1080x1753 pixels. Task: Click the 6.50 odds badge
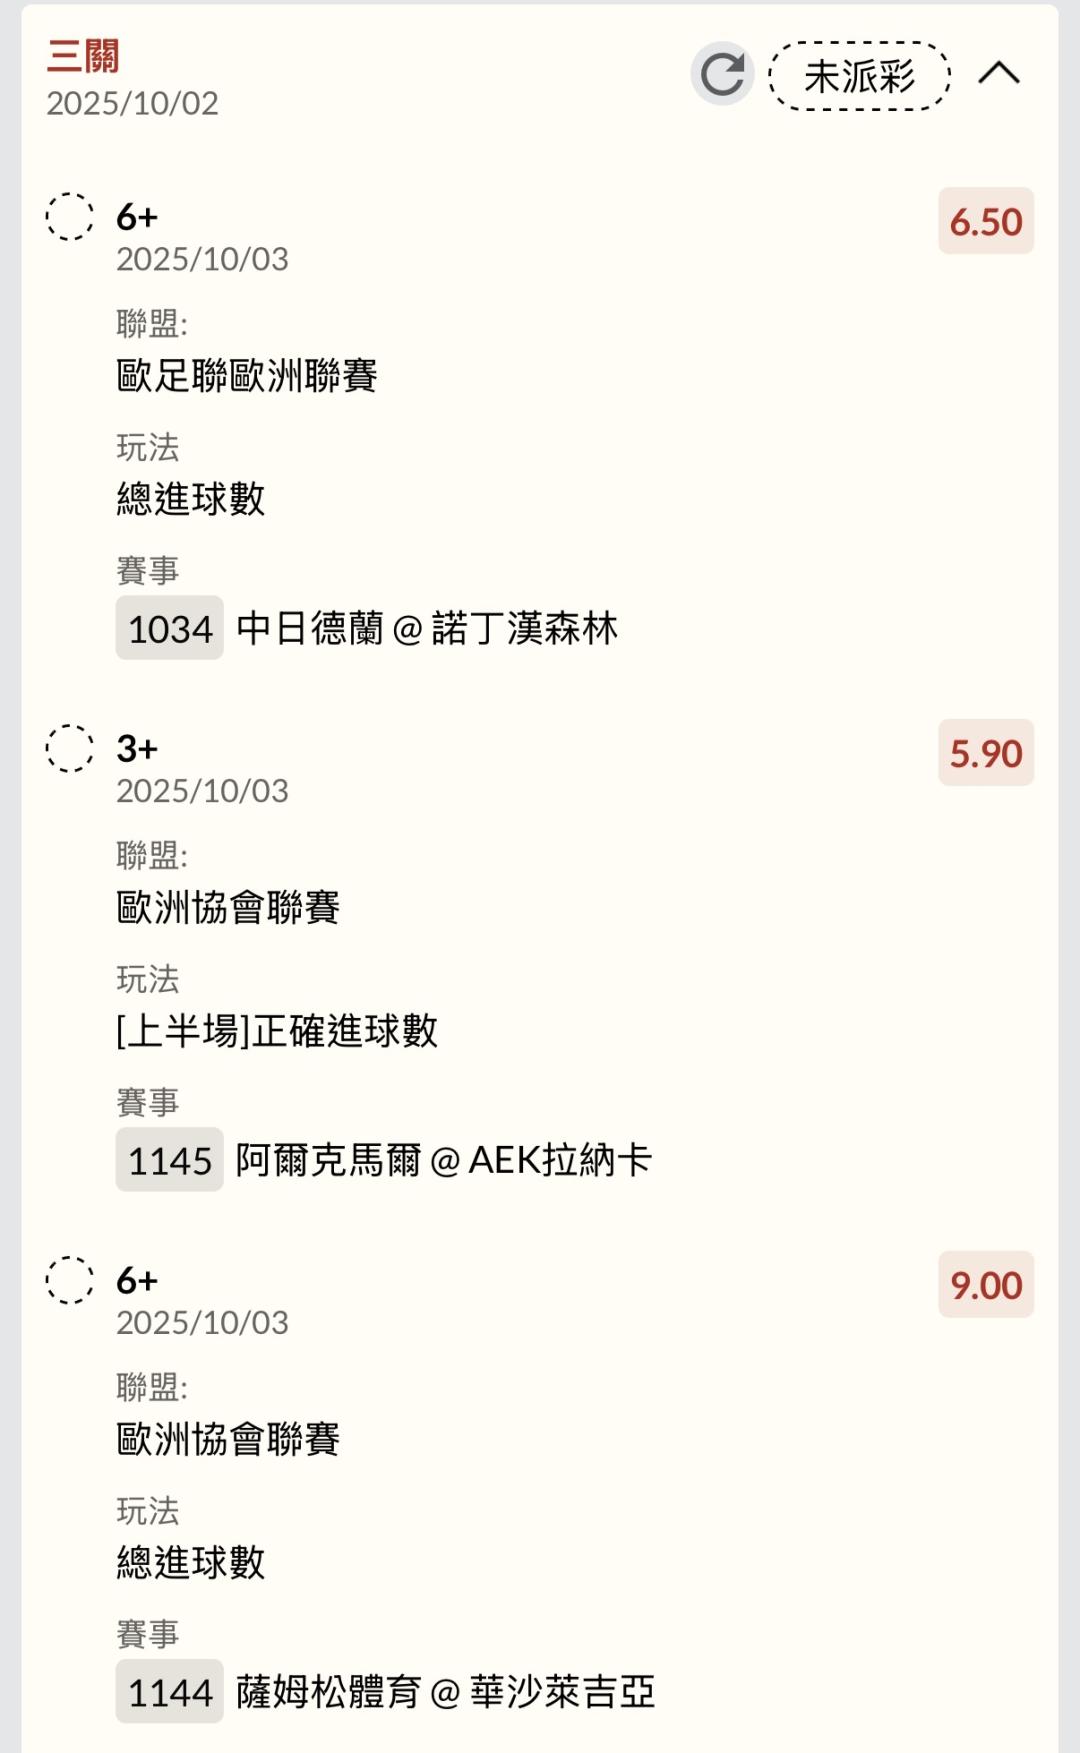pos(985,221)
